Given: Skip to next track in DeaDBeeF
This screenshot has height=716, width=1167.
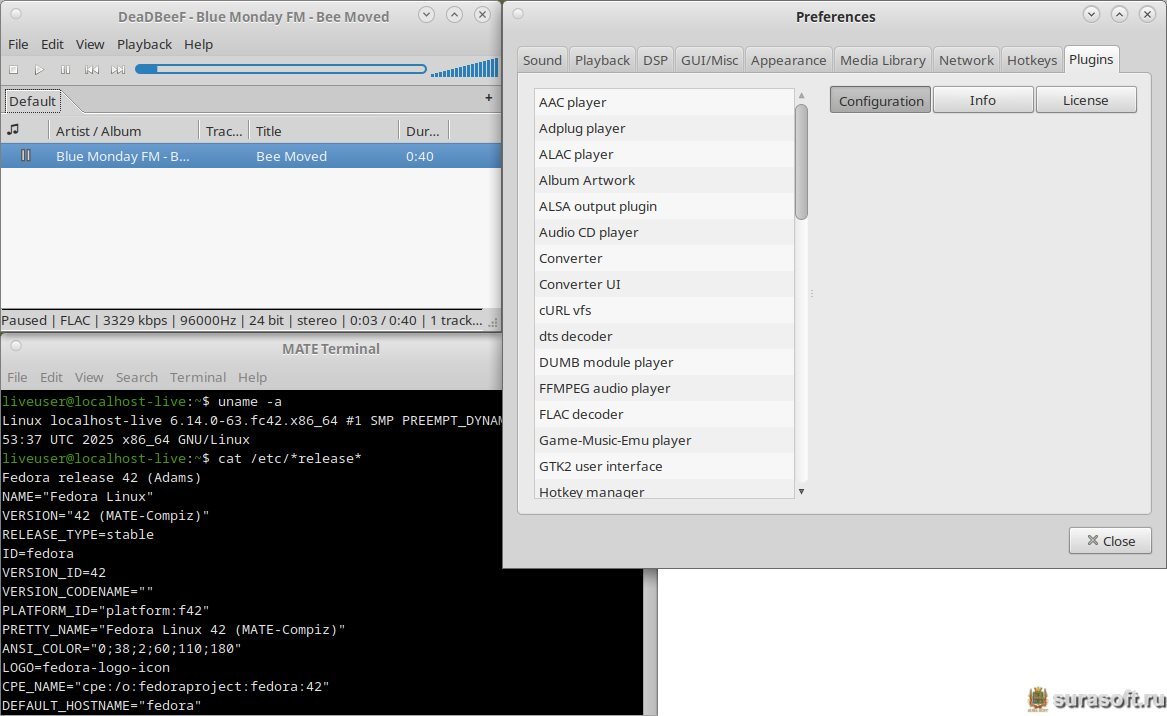Looking at the screenshot, I should click(x=118, y=70).
